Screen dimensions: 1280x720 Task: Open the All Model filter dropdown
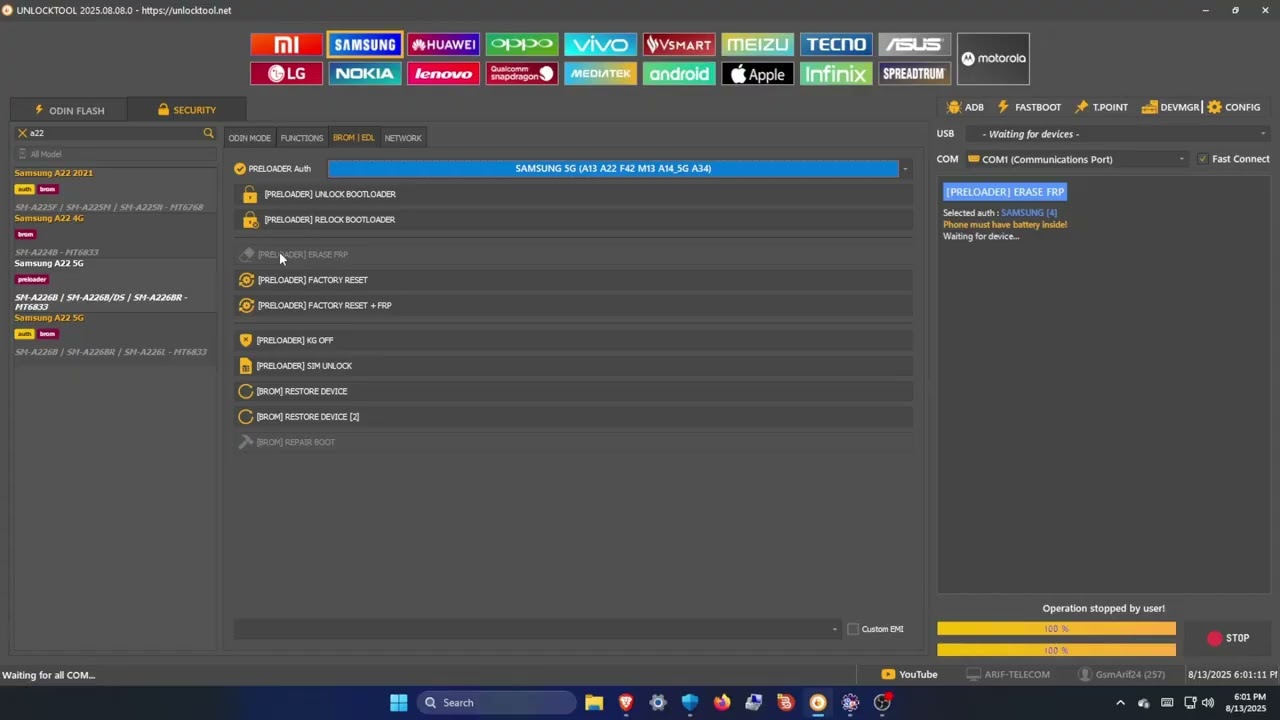coord(115,154)
